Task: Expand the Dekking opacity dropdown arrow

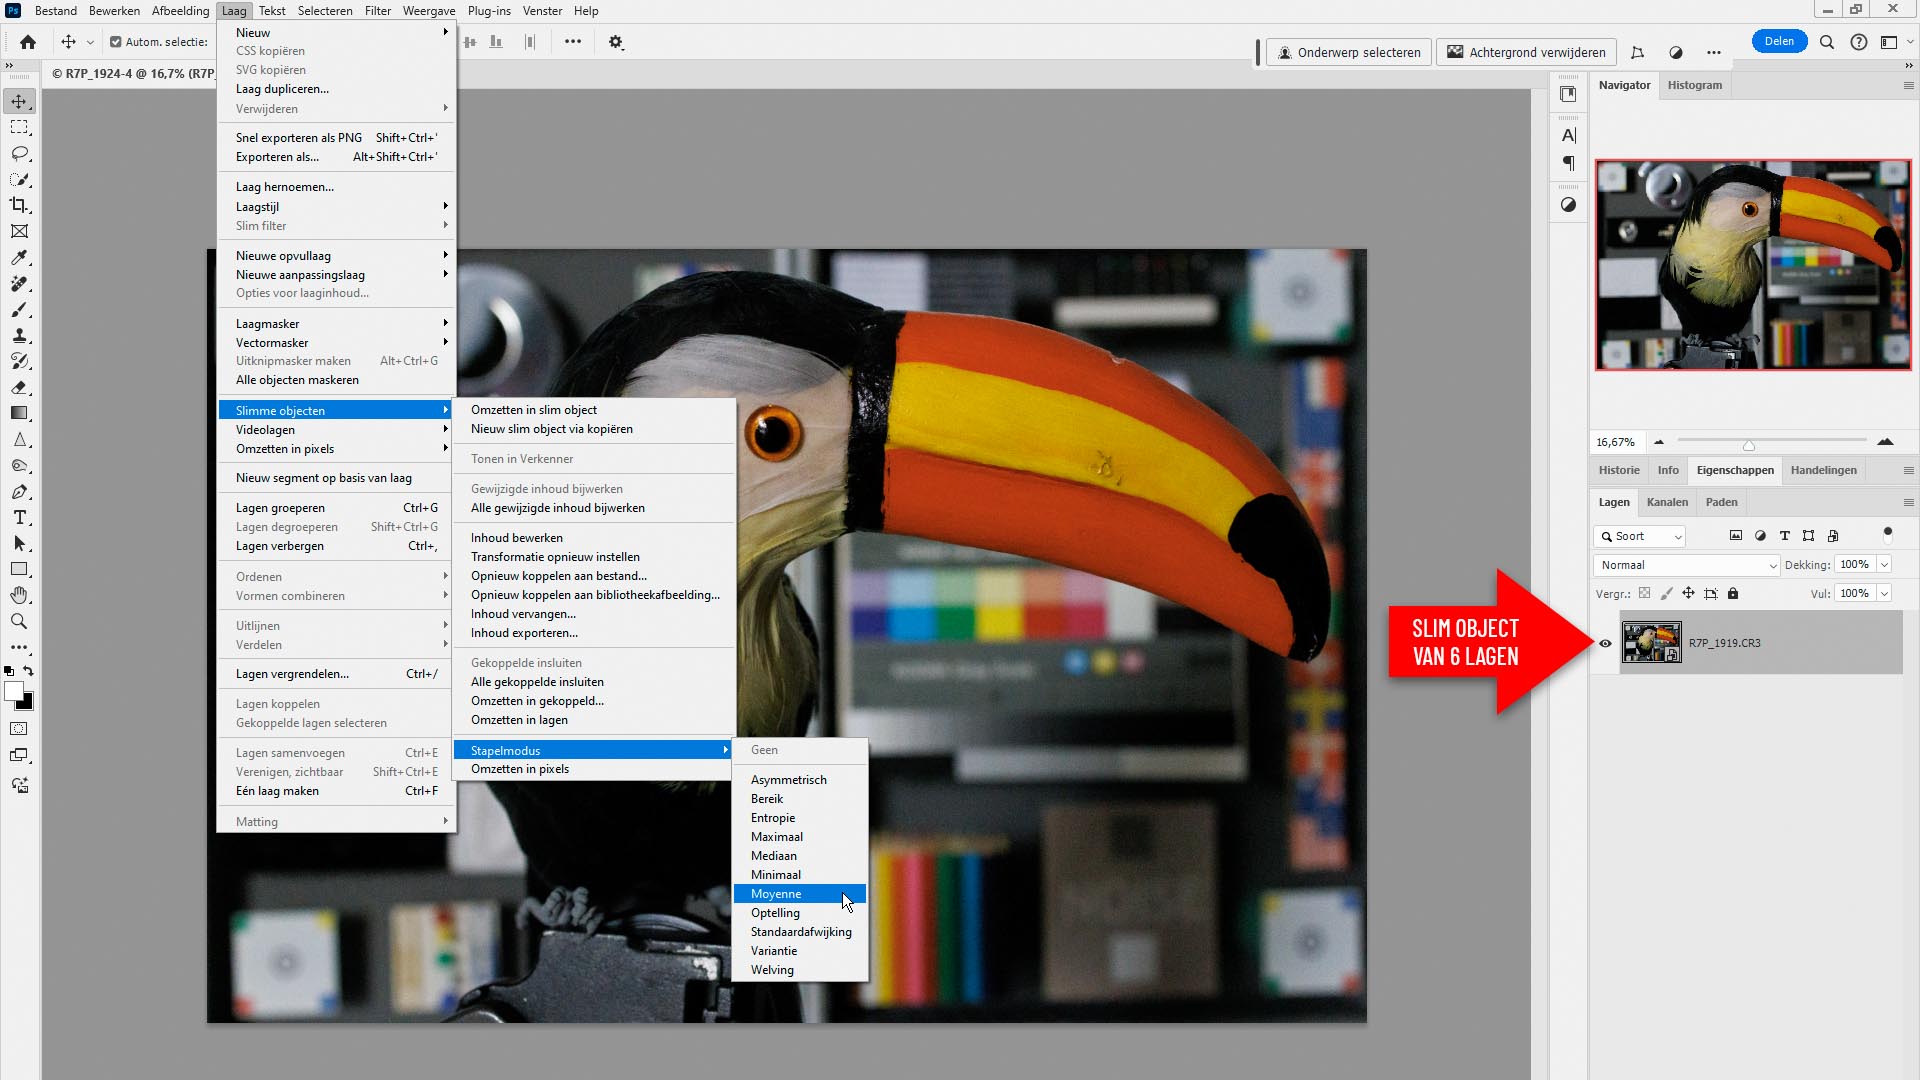Action: [1884, 565]
